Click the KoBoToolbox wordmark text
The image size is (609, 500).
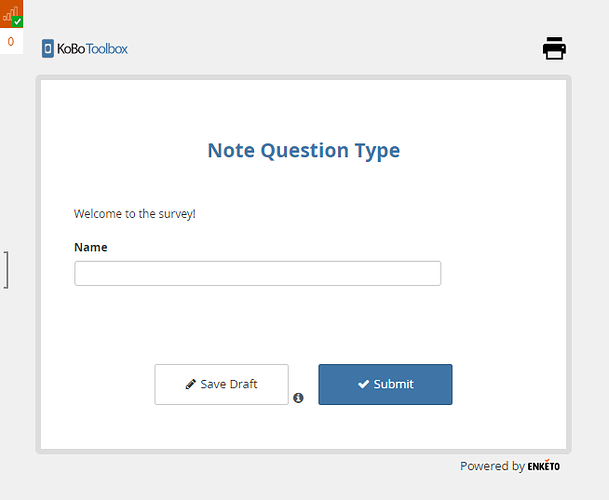(x=92, y=49)
